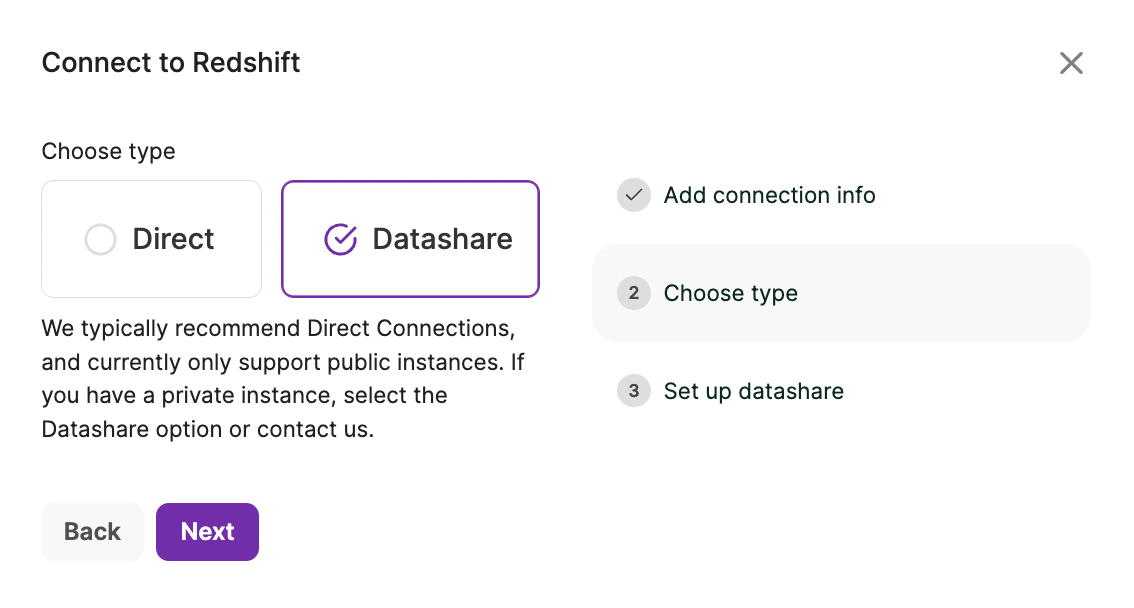The image size is (1134, 608).
Task: Close the Connect to Redshift dialog
Action: coord(1071,64)
